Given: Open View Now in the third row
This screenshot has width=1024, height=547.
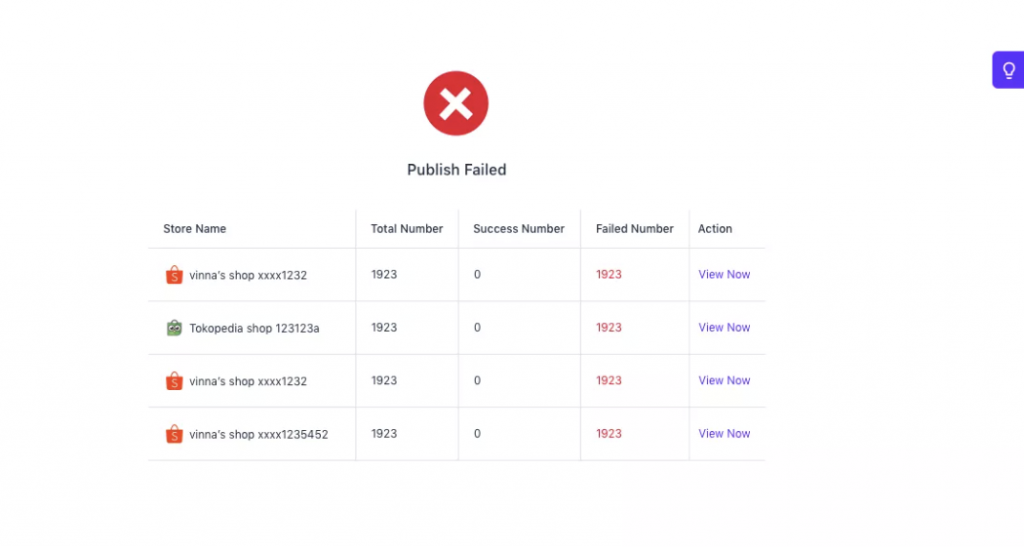Looking at the screenshot, I should (x=724, y=381).
